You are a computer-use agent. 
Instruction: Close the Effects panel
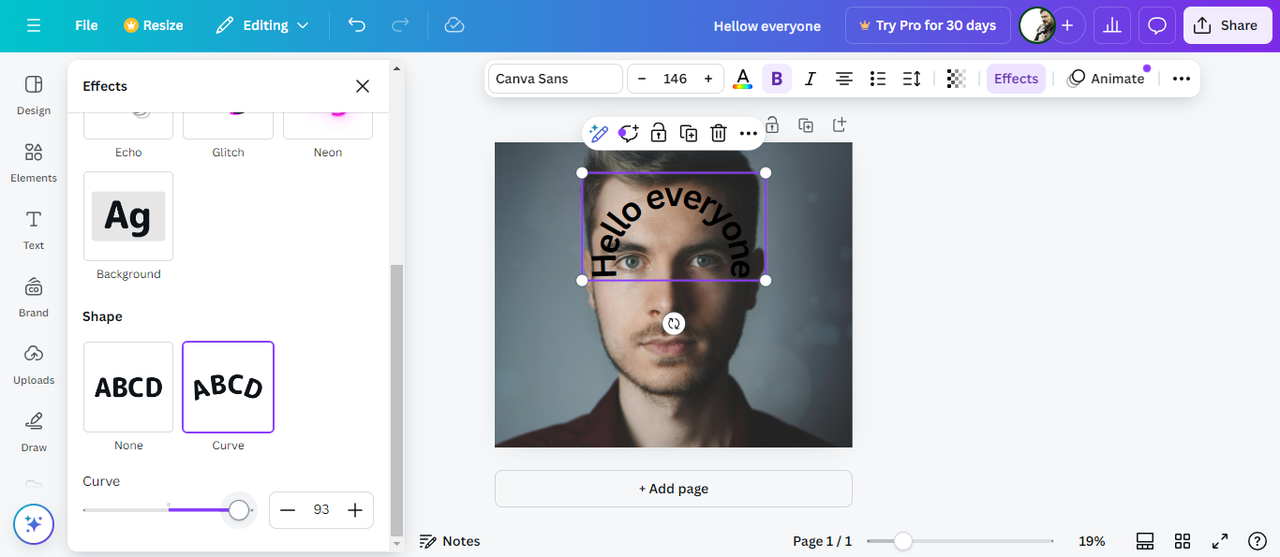(362, 86)
